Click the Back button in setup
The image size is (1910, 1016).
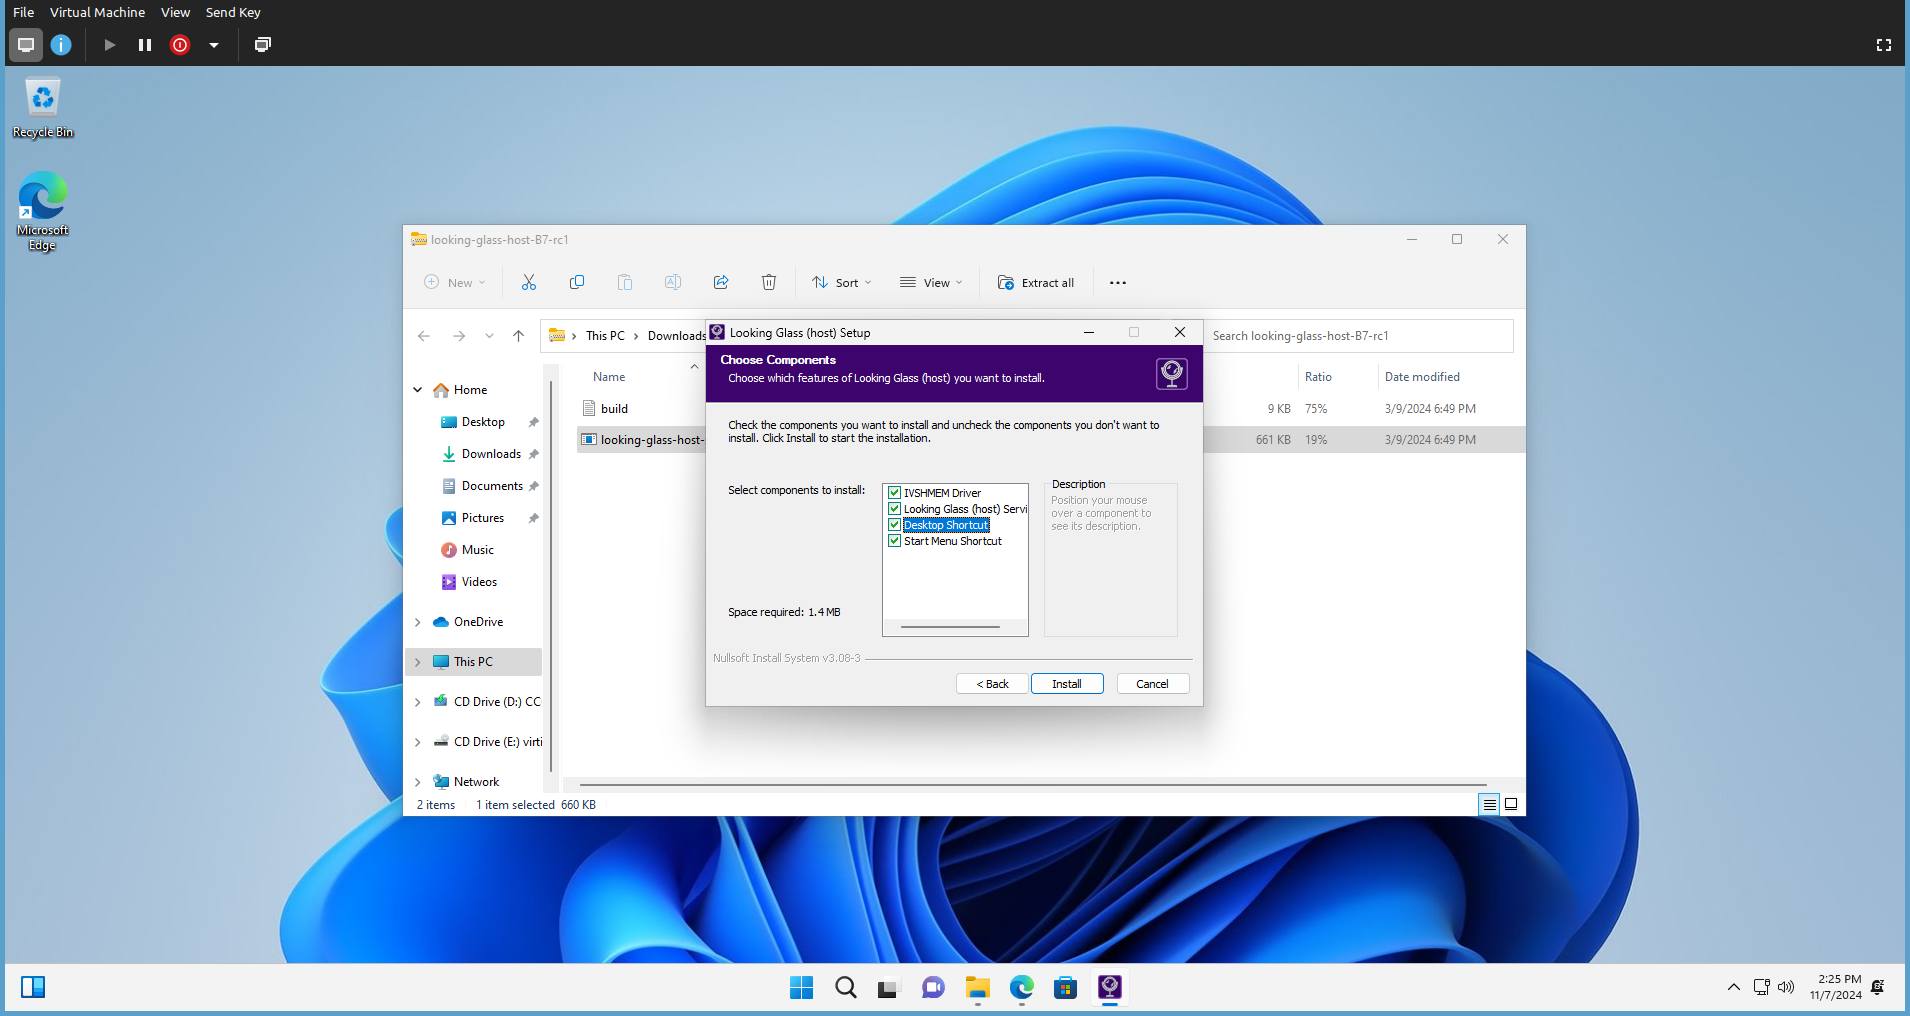(992, 684)
